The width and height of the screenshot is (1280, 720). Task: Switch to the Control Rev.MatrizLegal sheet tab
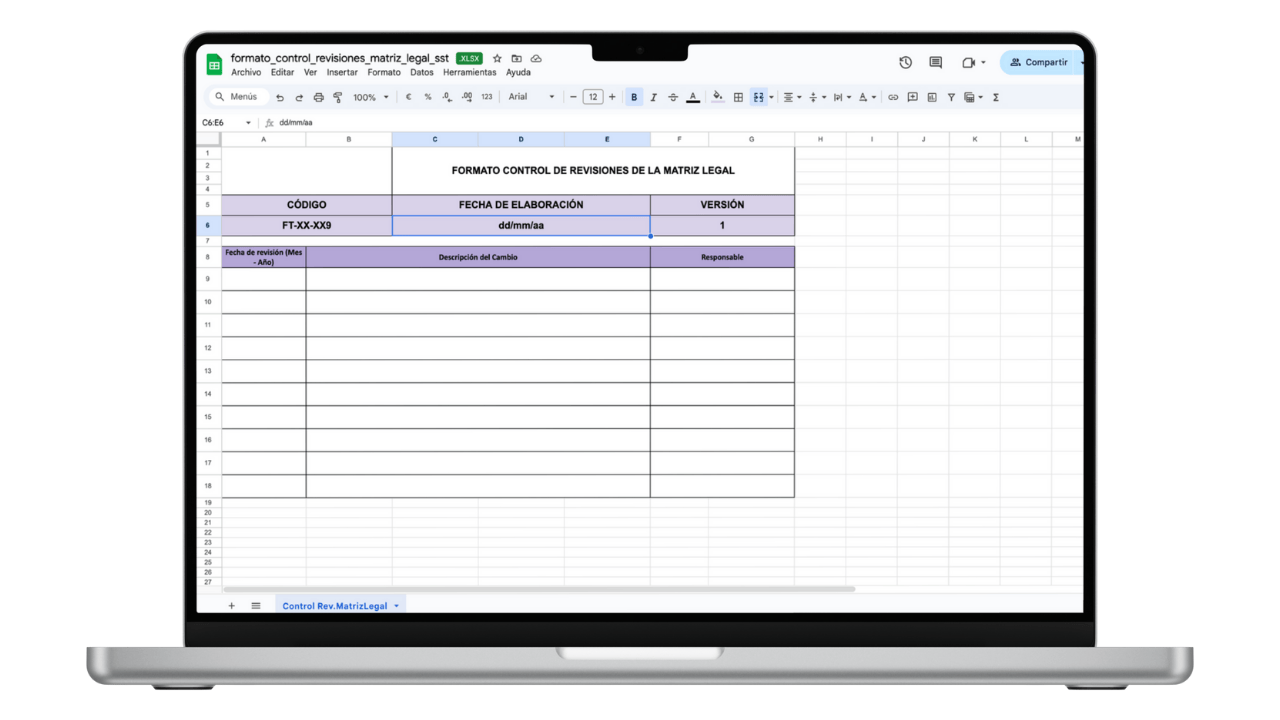[x=334, y=605]
